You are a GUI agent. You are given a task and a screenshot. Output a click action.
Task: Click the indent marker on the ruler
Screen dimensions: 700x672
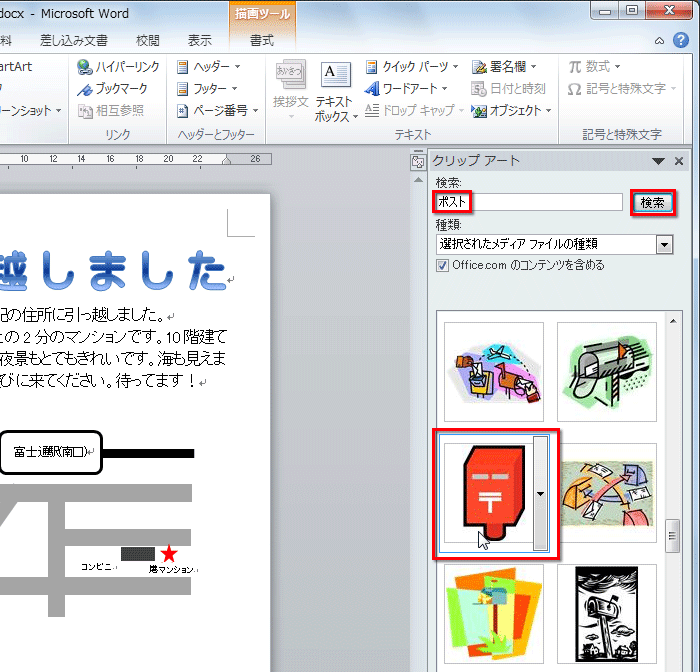[x=227, y=160]
